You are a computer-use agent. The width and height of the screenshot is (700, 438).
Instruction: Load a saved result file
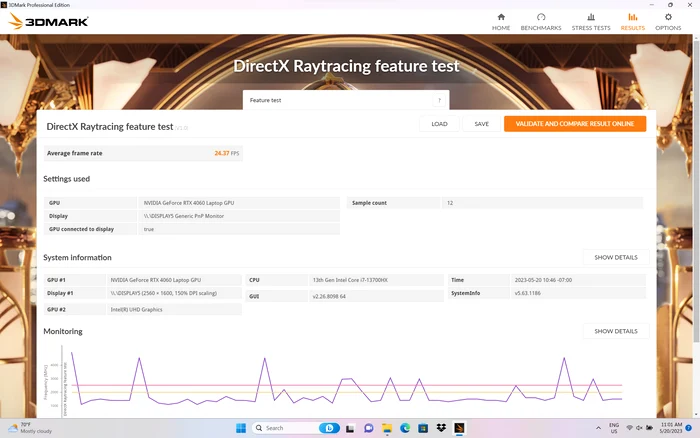[439, 124]
